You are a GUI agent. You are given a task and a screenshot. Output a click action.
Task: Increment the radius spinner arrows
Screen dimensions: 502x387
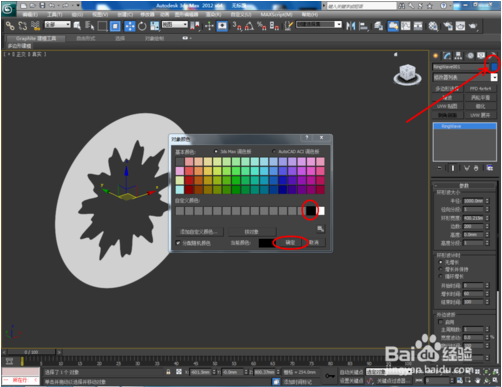click(x=487, y=201)
